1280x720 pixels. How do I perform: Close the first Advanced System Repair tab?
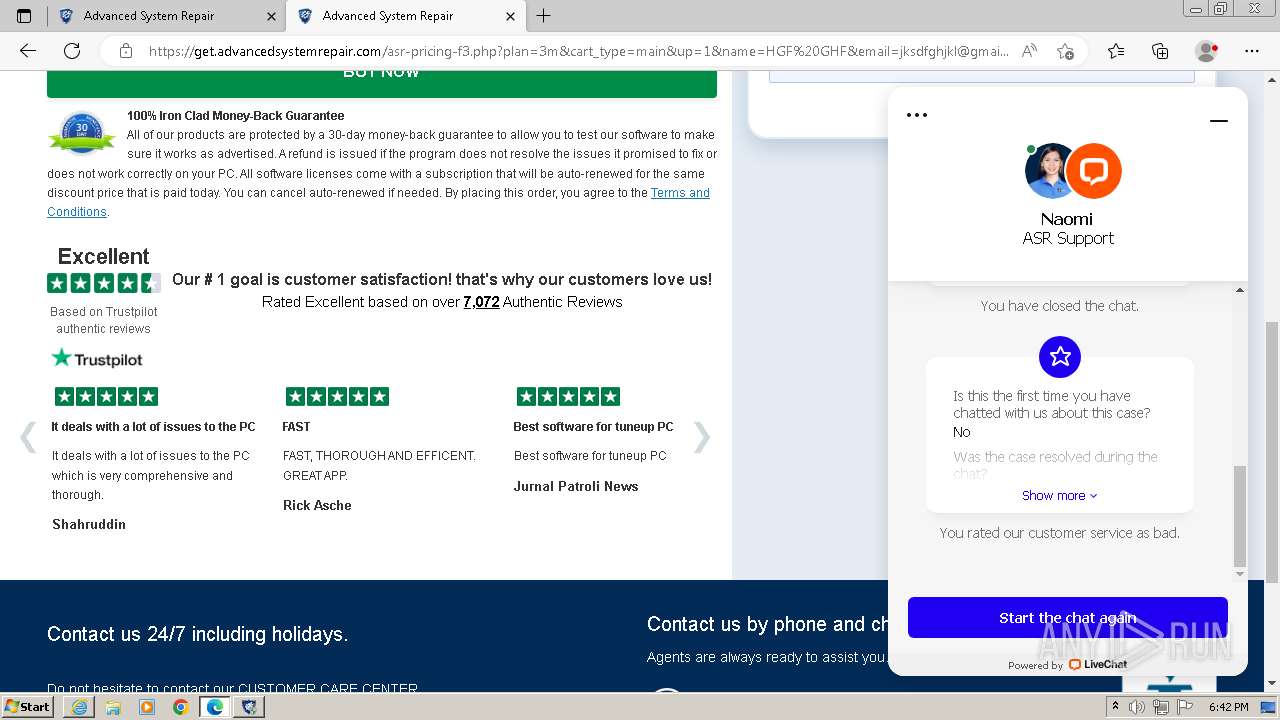(x=272, y=16)
